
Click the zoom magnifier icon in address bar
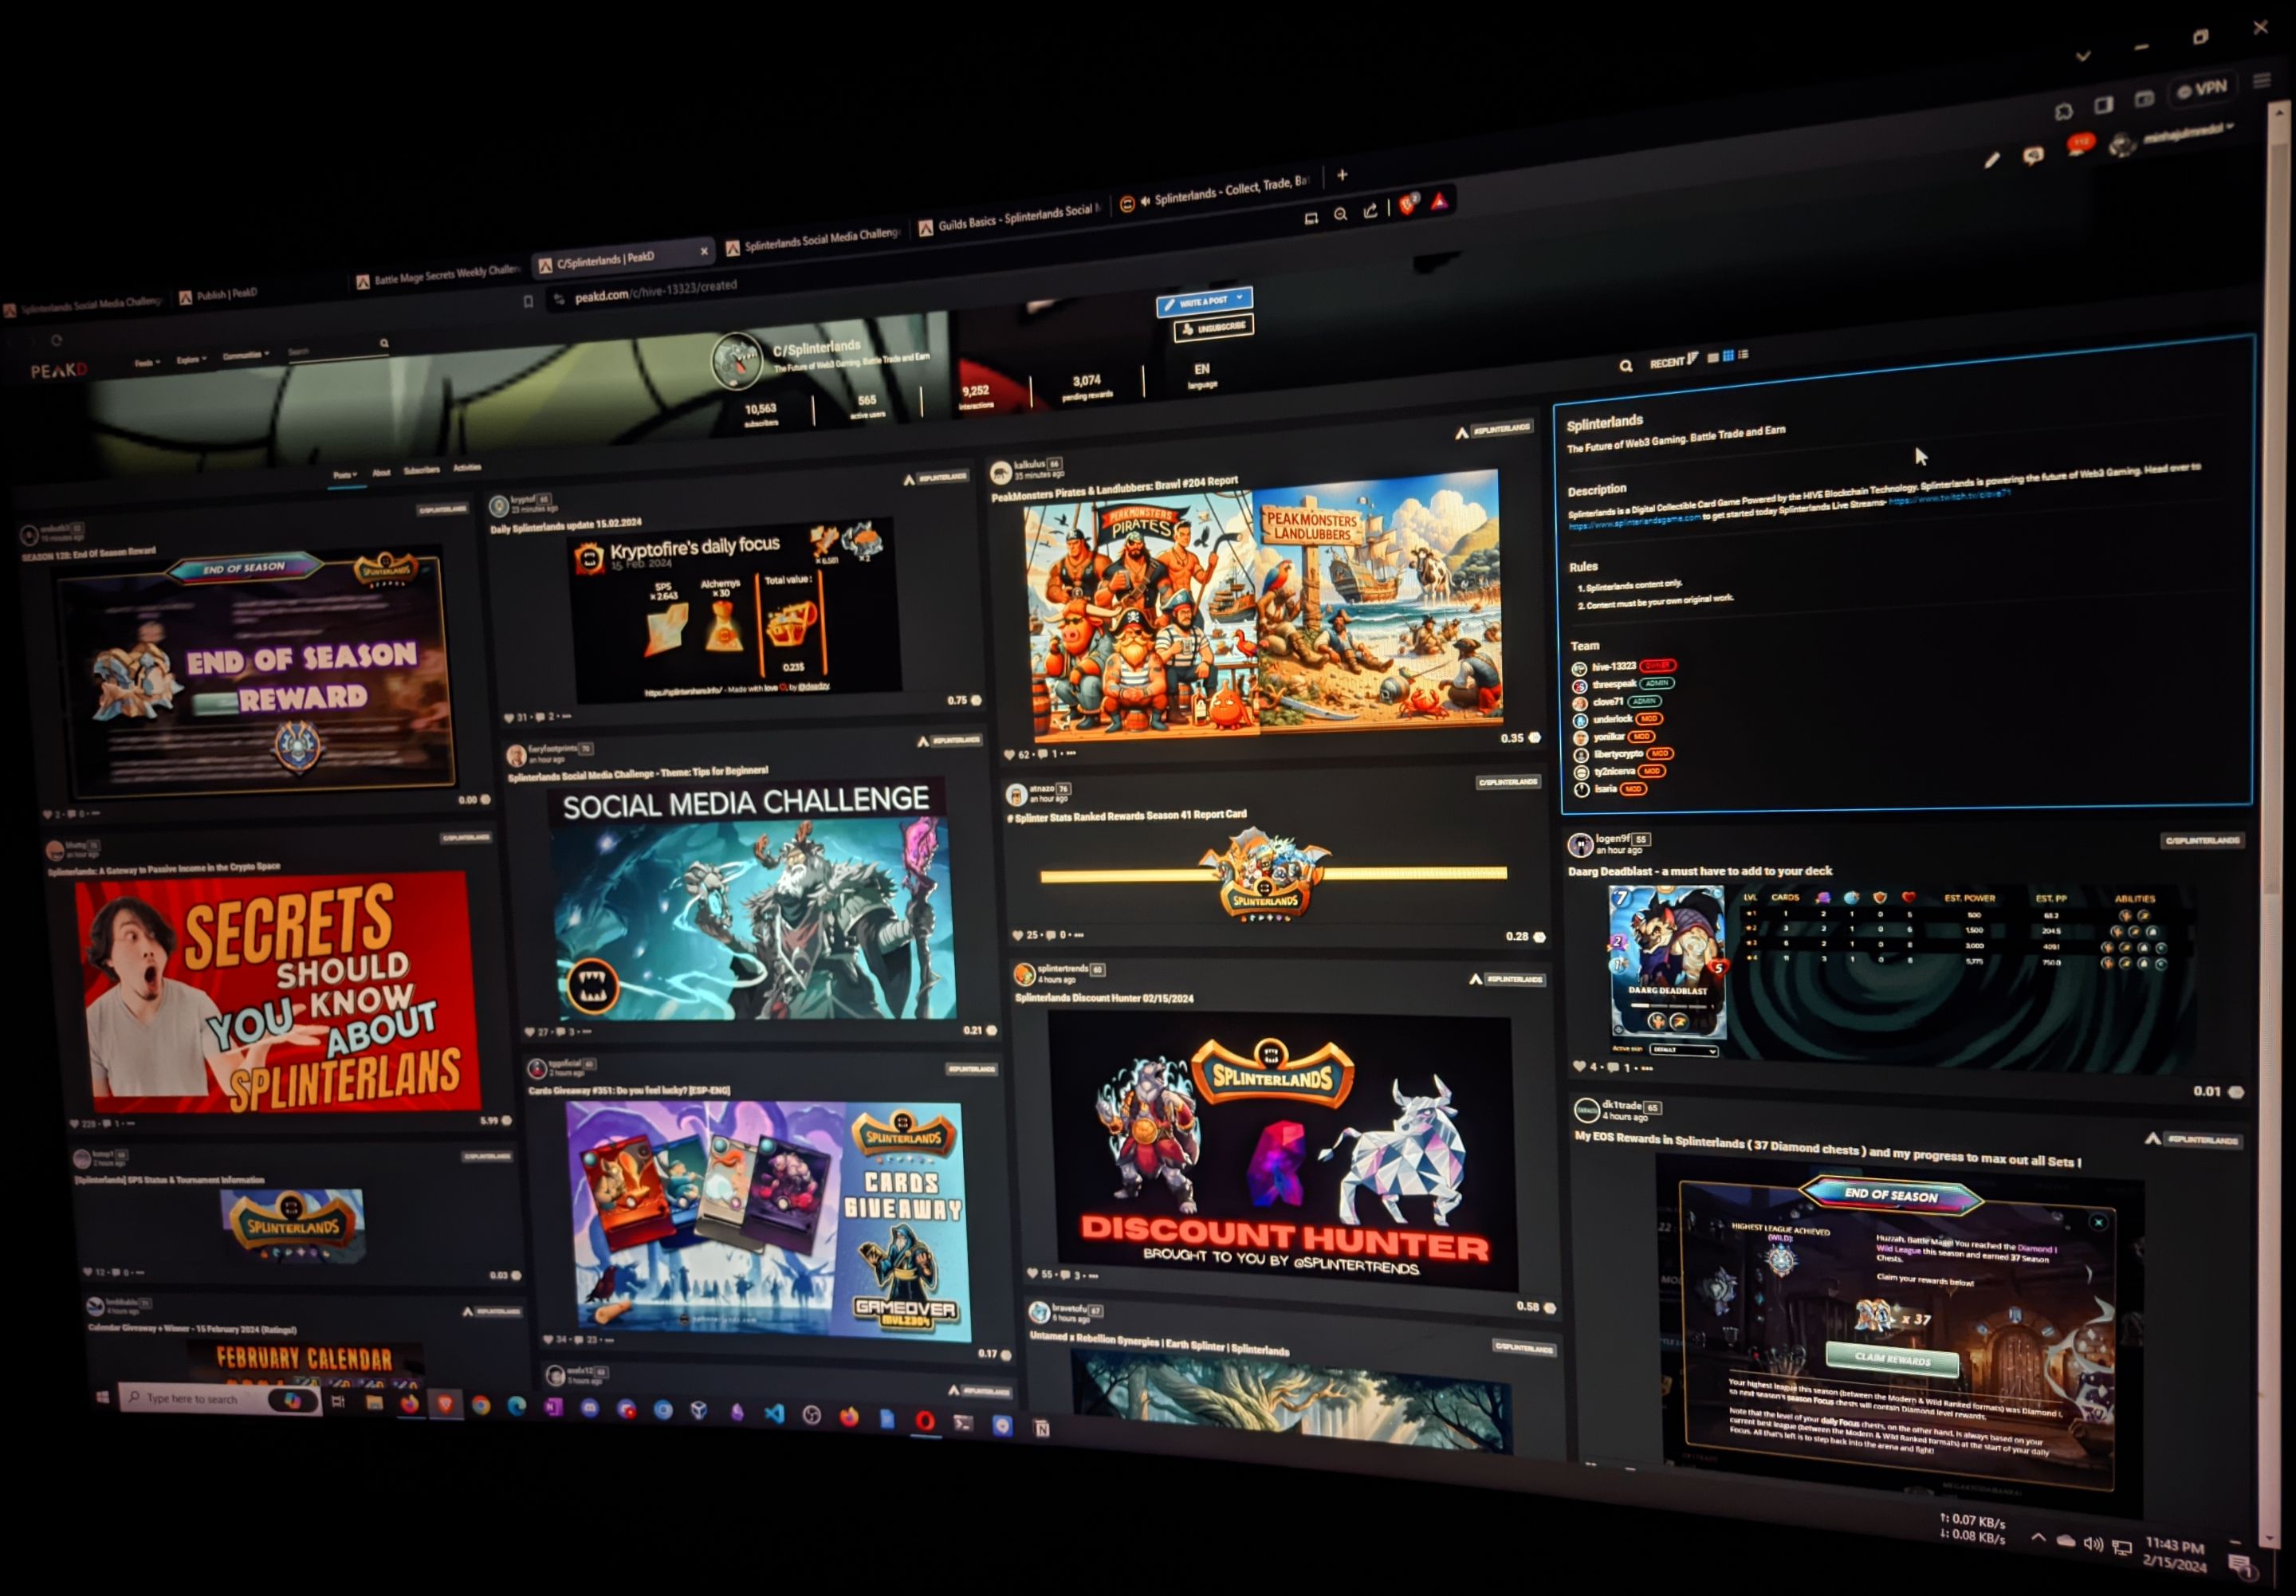click(1340, 214)
